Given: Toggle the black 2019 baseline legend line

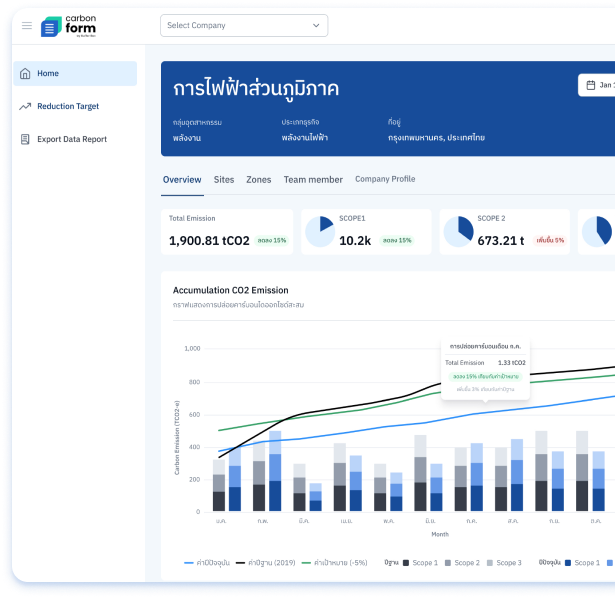Looking at the screenshot, I should click(241, 563).
